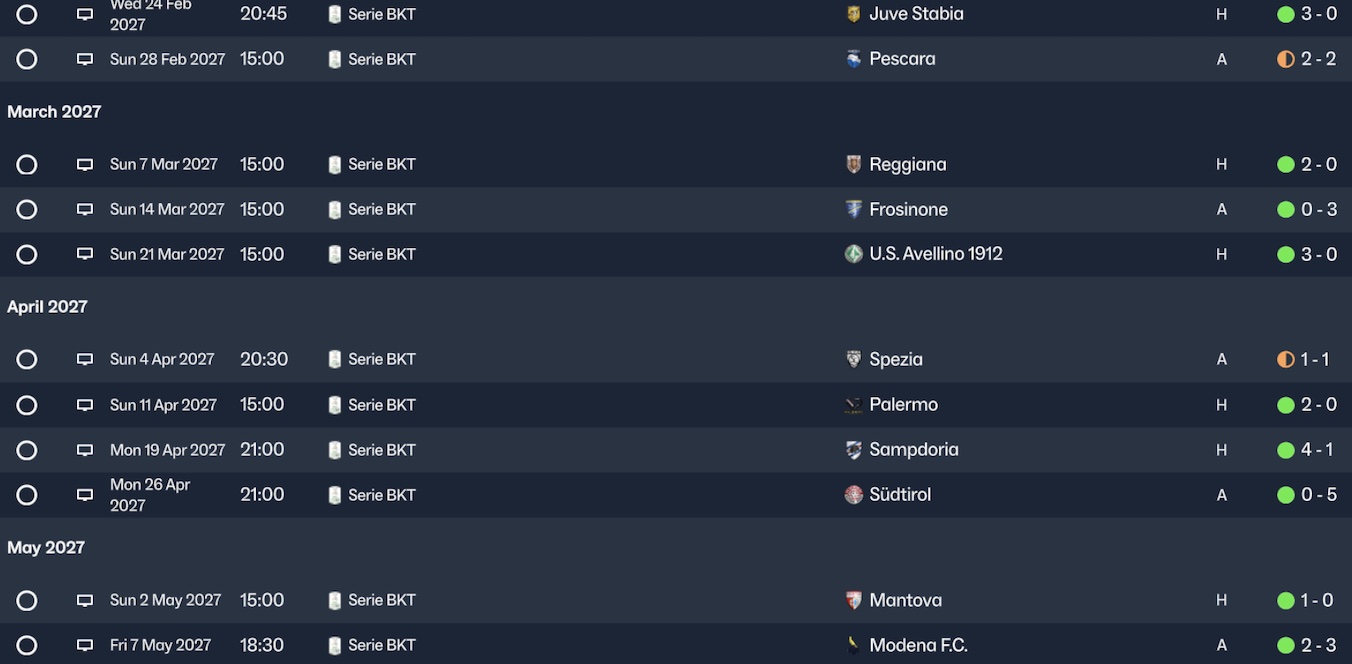Click the Sun 14 Mar 2027 fixture date
Viewport: 1352px width, 664px height.
click(x=167, y=209)
